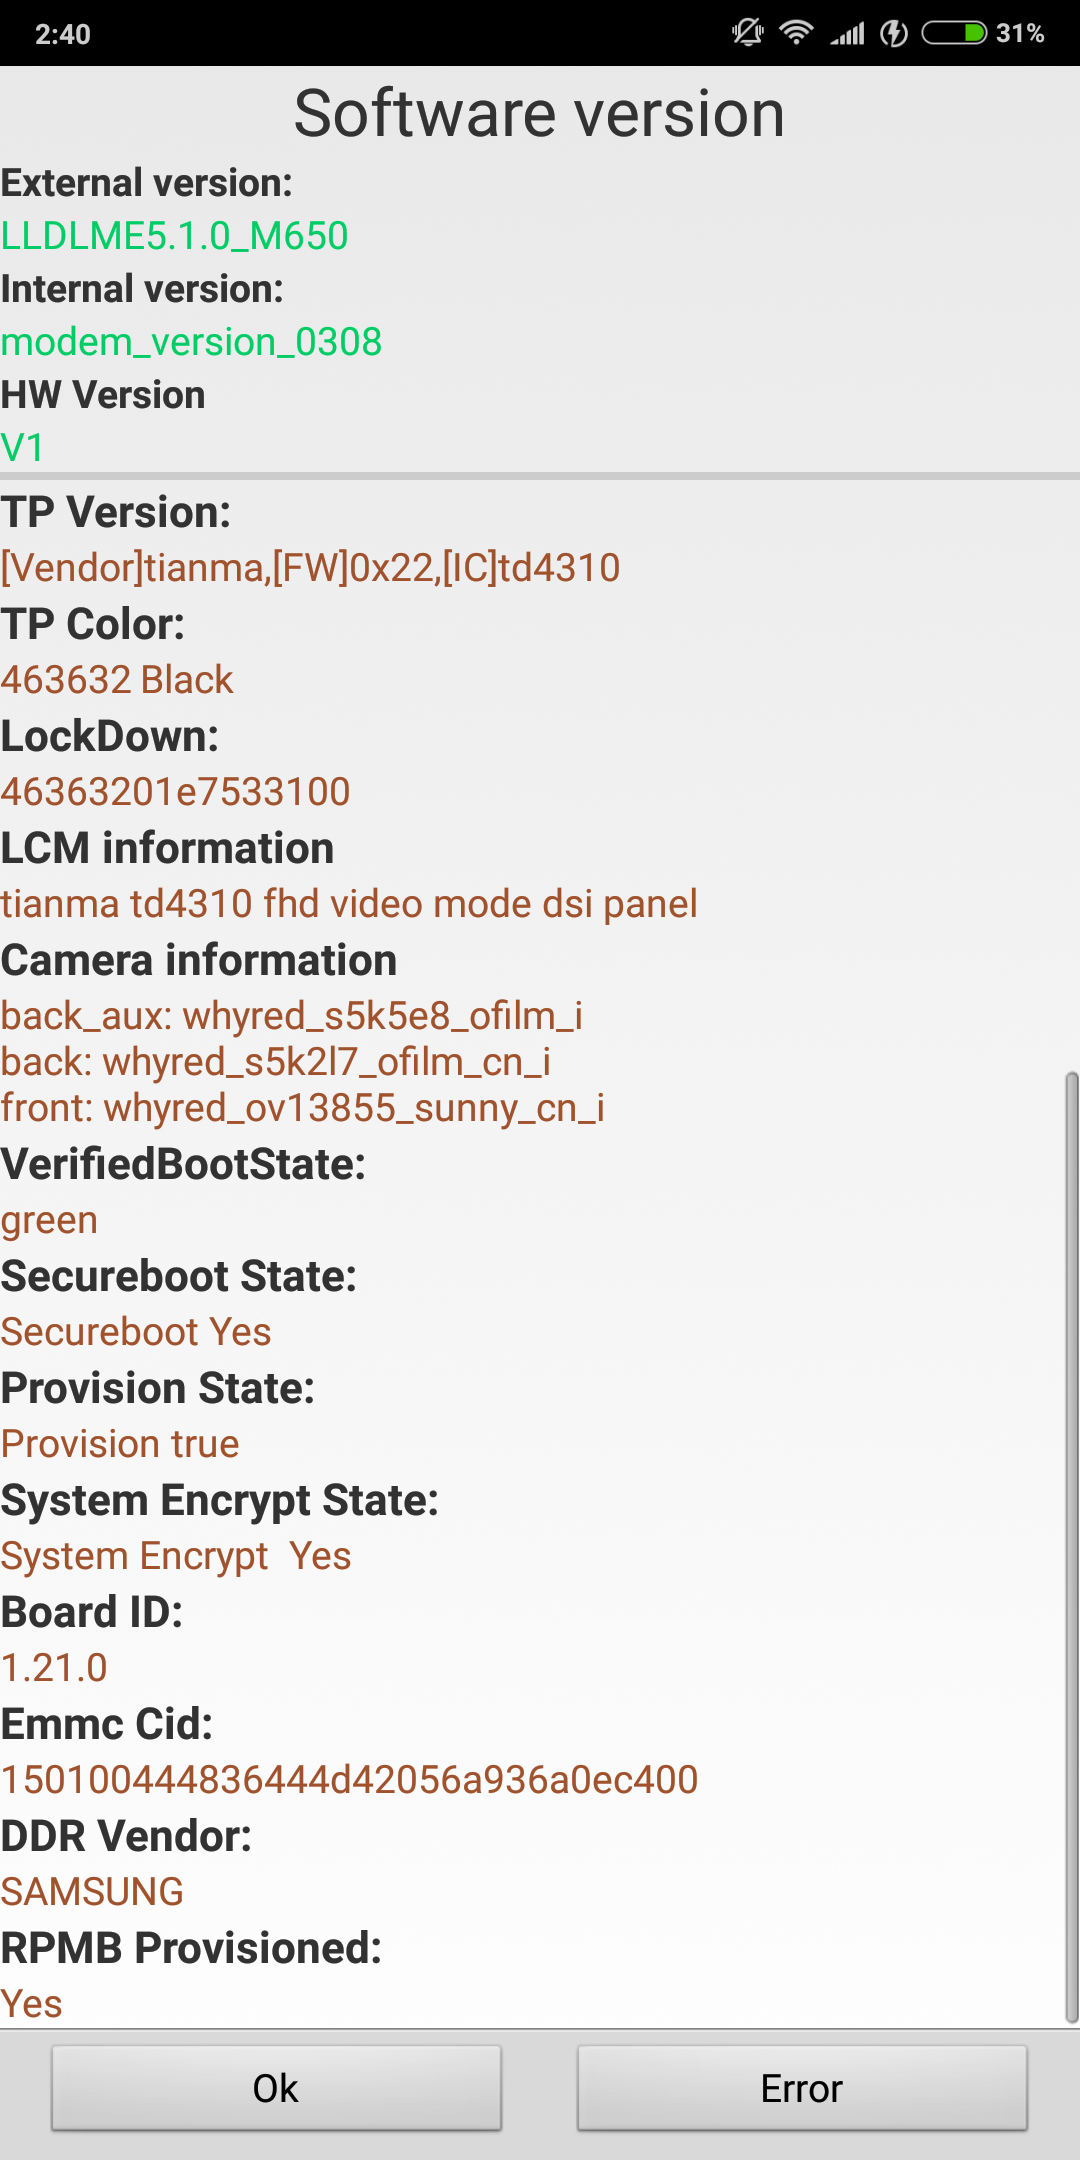Tap the cellular signal bars icon
Screen dimensions: 1080x2160
tap(847, 34)
